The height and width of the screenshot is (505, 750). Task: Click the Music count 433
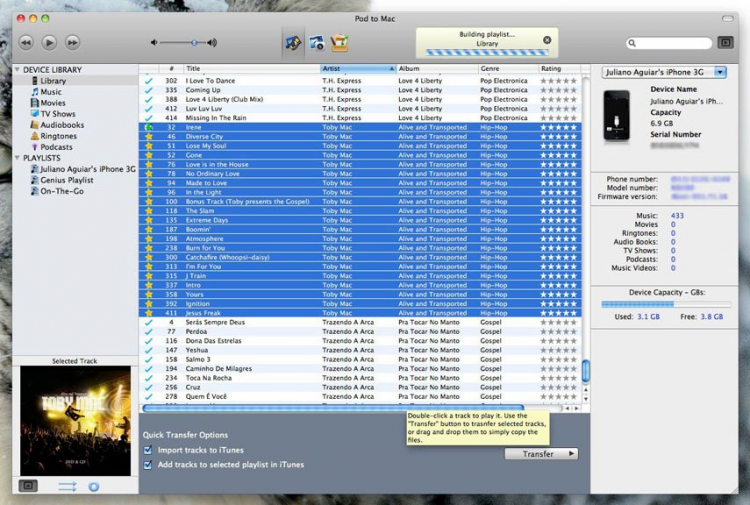tap(677, 216)
